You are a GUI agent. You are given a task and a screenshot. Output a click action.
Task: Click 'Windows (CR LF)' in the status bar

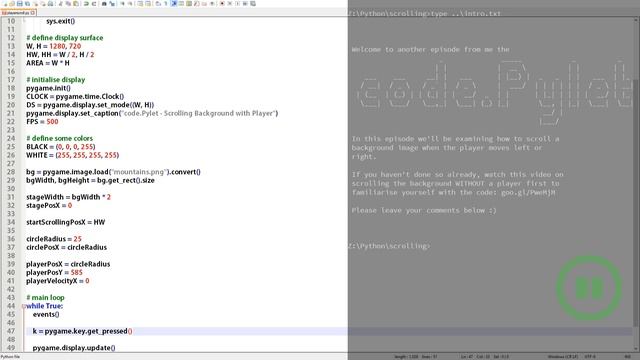click(x=563, y=357)
